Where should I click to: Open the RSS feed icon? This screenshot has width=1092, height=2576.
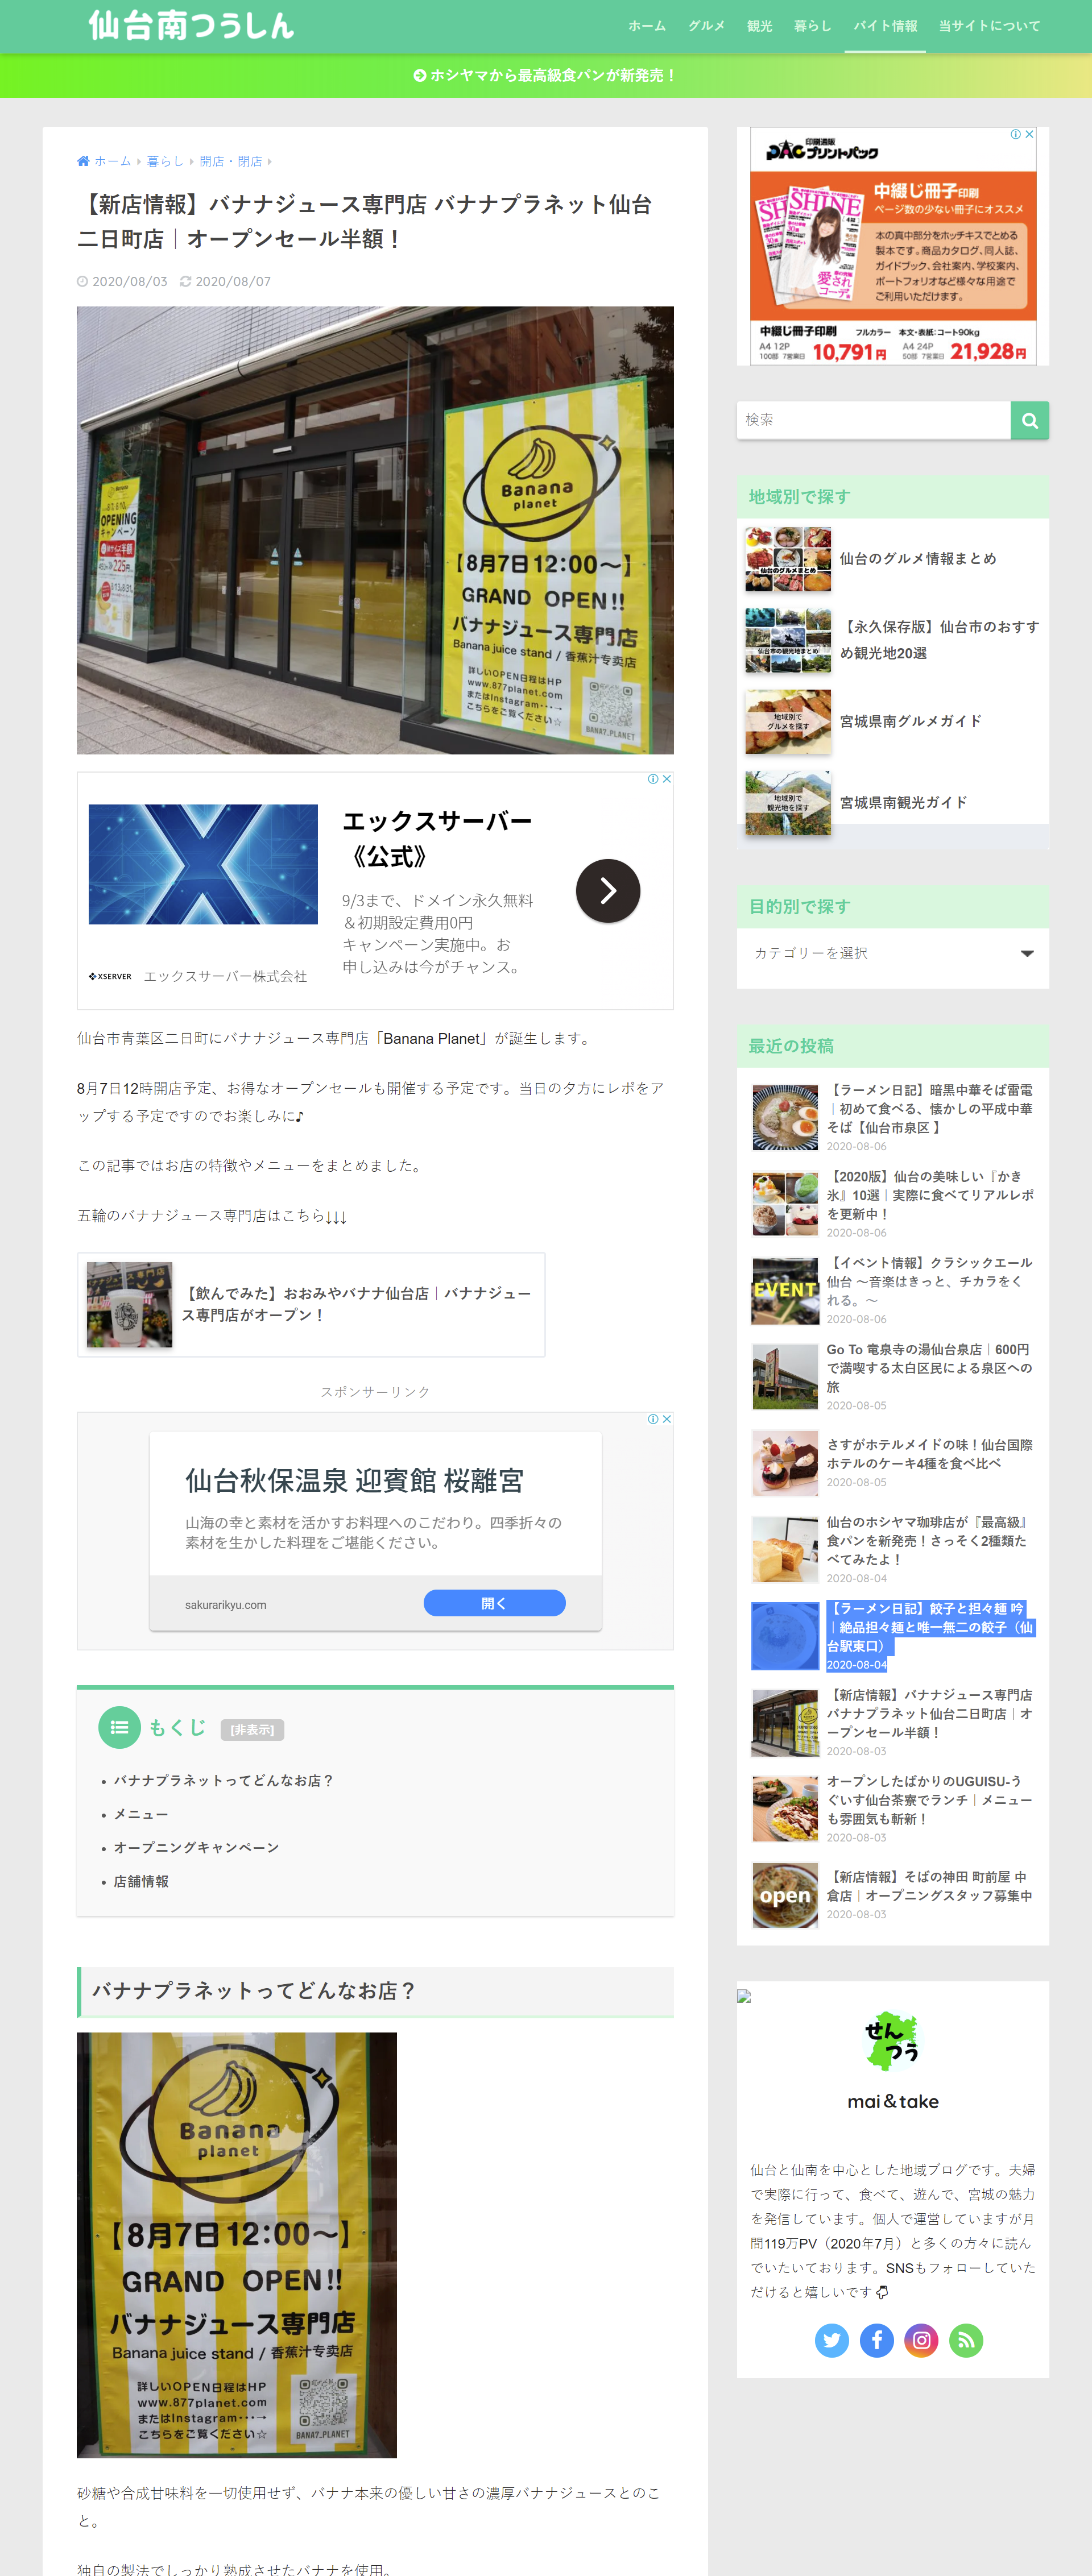(966, 2340)
